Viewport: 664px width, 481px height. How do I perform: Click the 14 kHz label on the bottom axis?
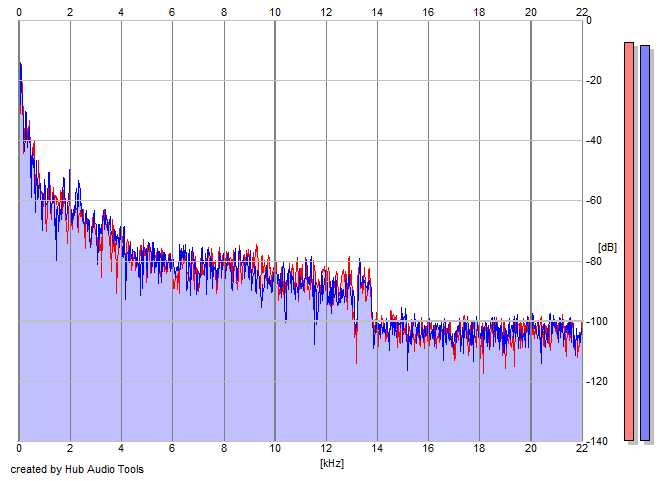(377, 448)
